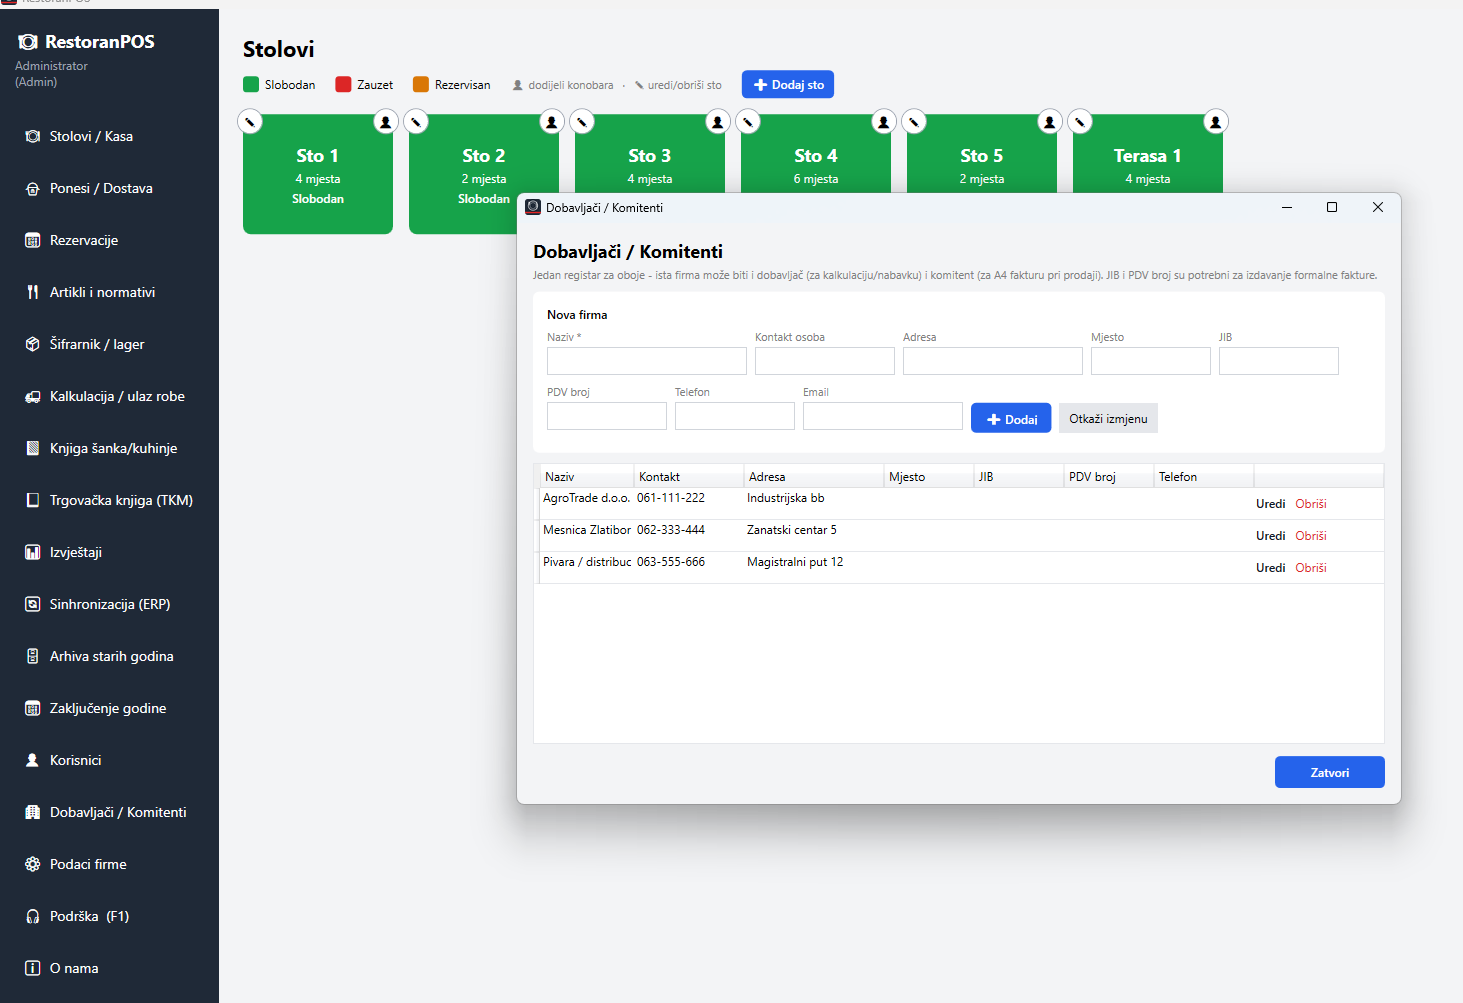Close the dialog with the Zatvori button
Viewport: 1463px width, 1003px height.
click(x=1329, y=772)
